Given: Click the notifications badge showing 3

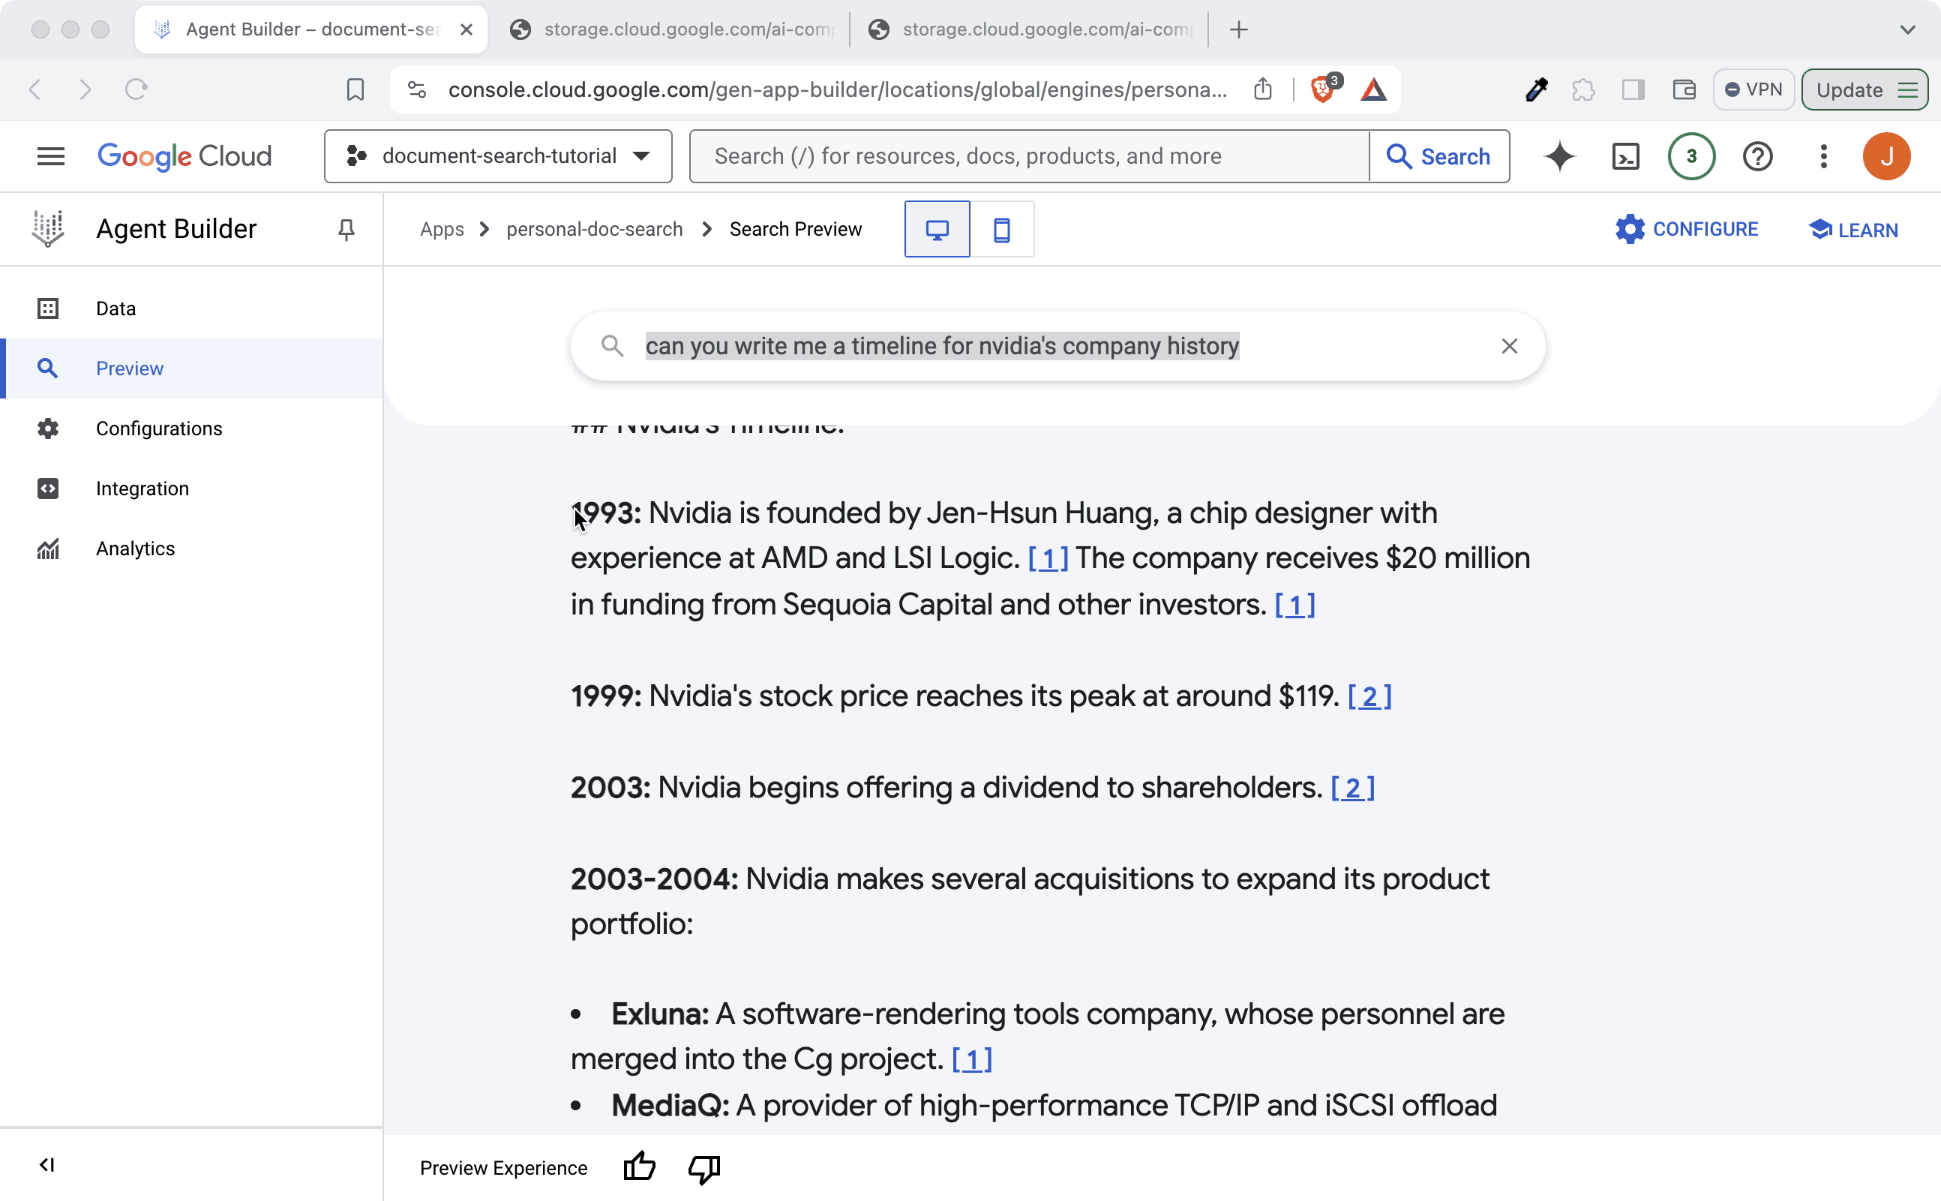Looking at the screenshot, I should (x=1691, y=156).
